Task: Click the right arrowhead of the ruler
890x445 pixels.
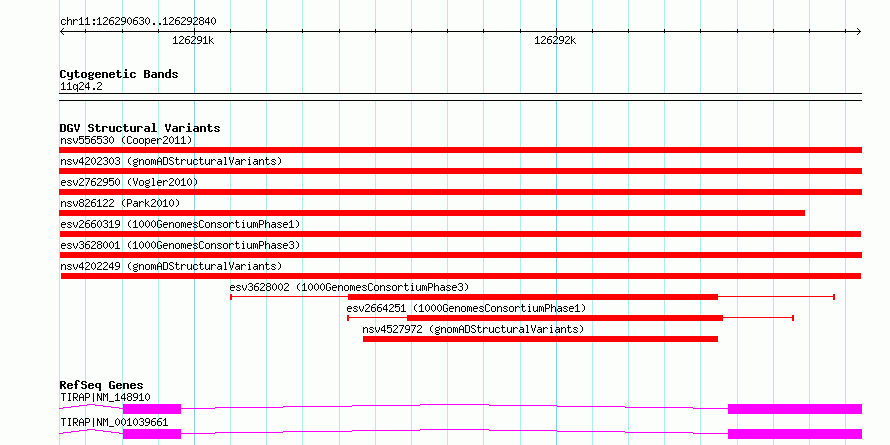Action: point(859,31)
